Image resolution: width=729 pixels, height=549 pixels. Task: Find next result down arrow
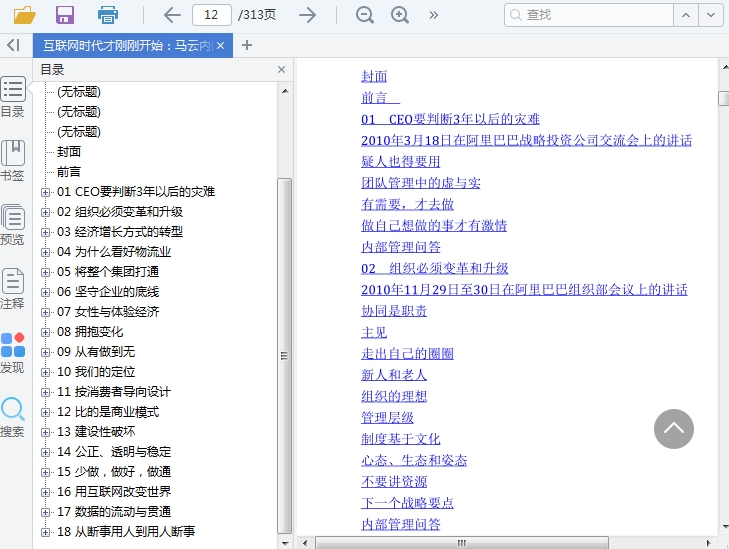tap(711, 15)
